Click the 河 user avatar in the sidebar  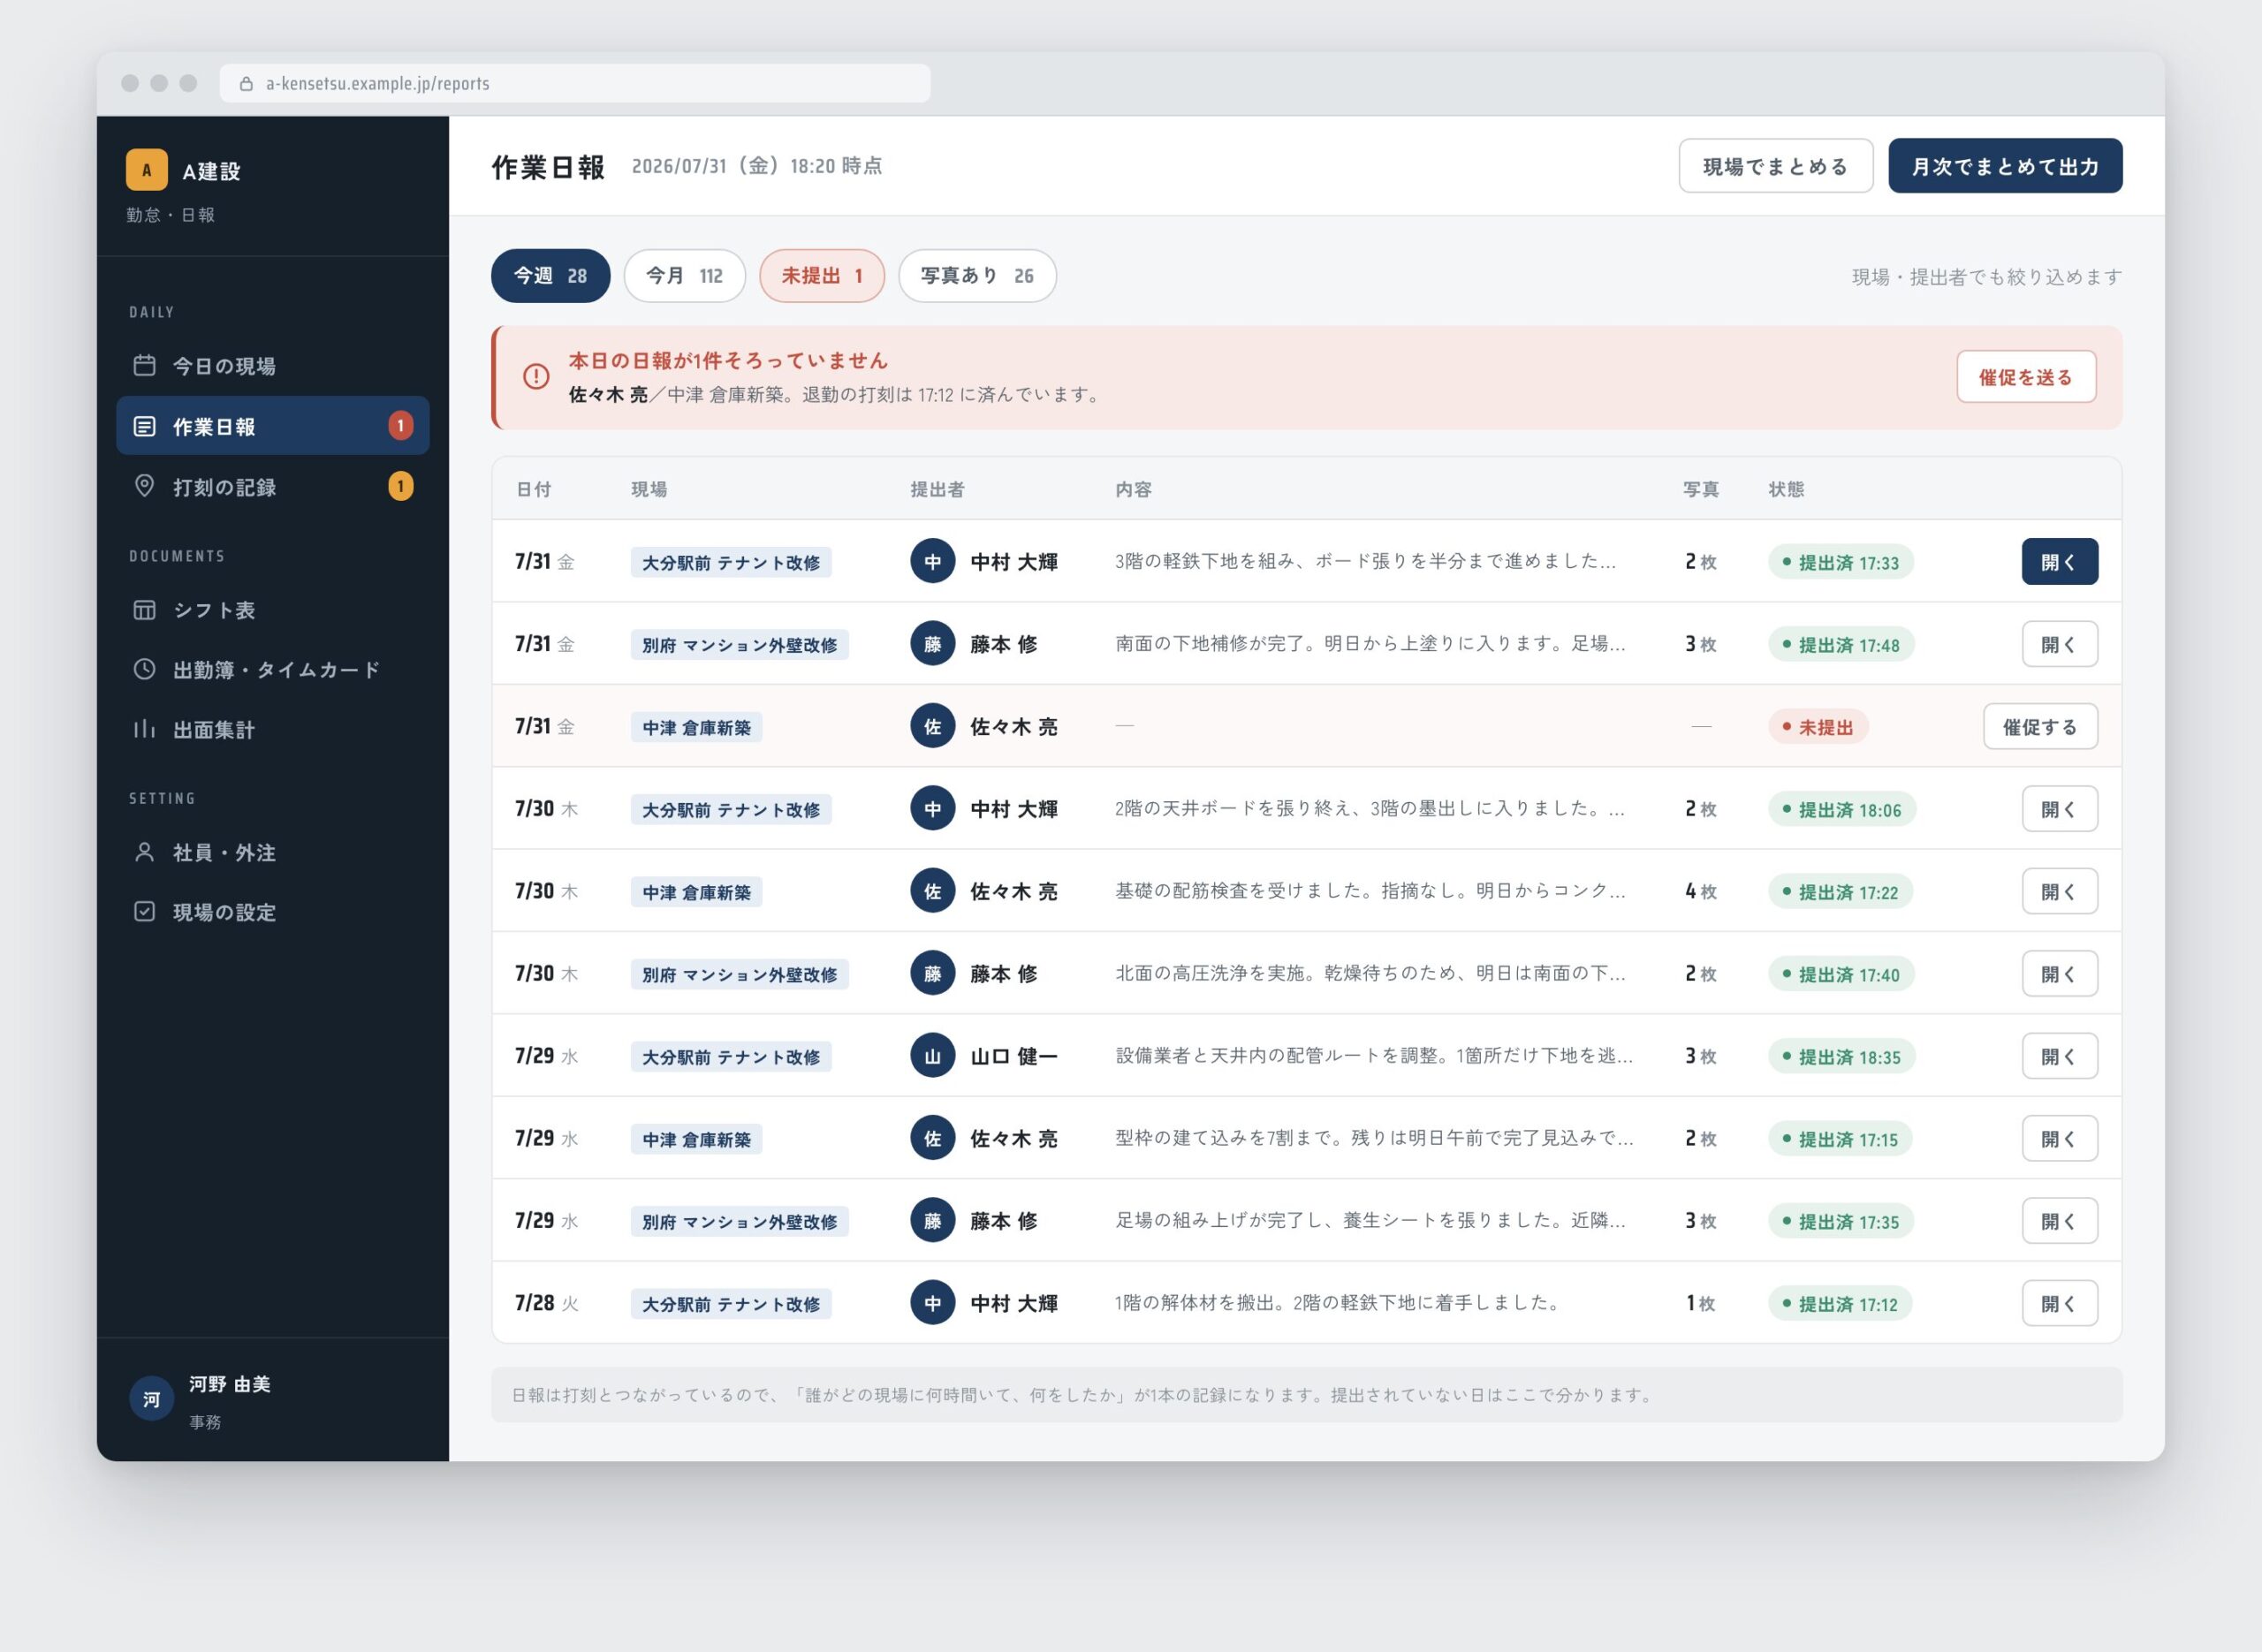152,1399
